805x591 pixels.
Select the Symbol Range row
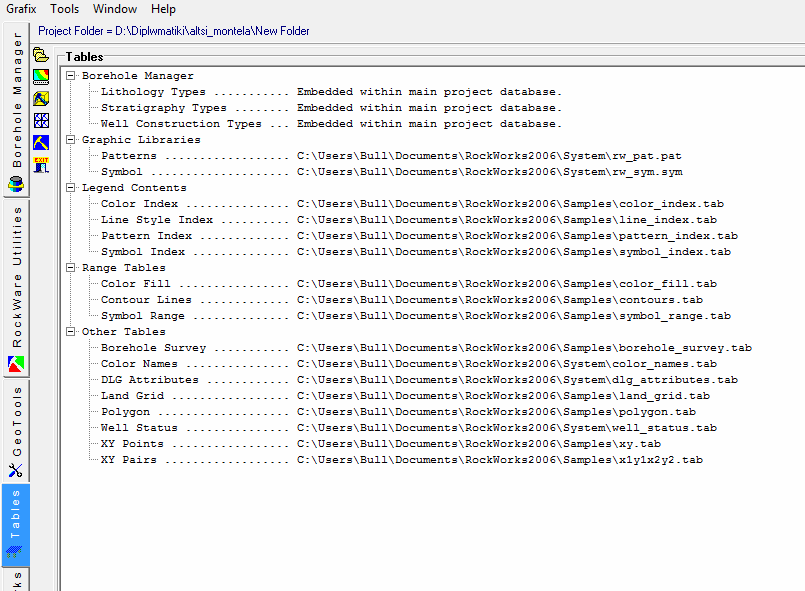[x=416, y=316]
